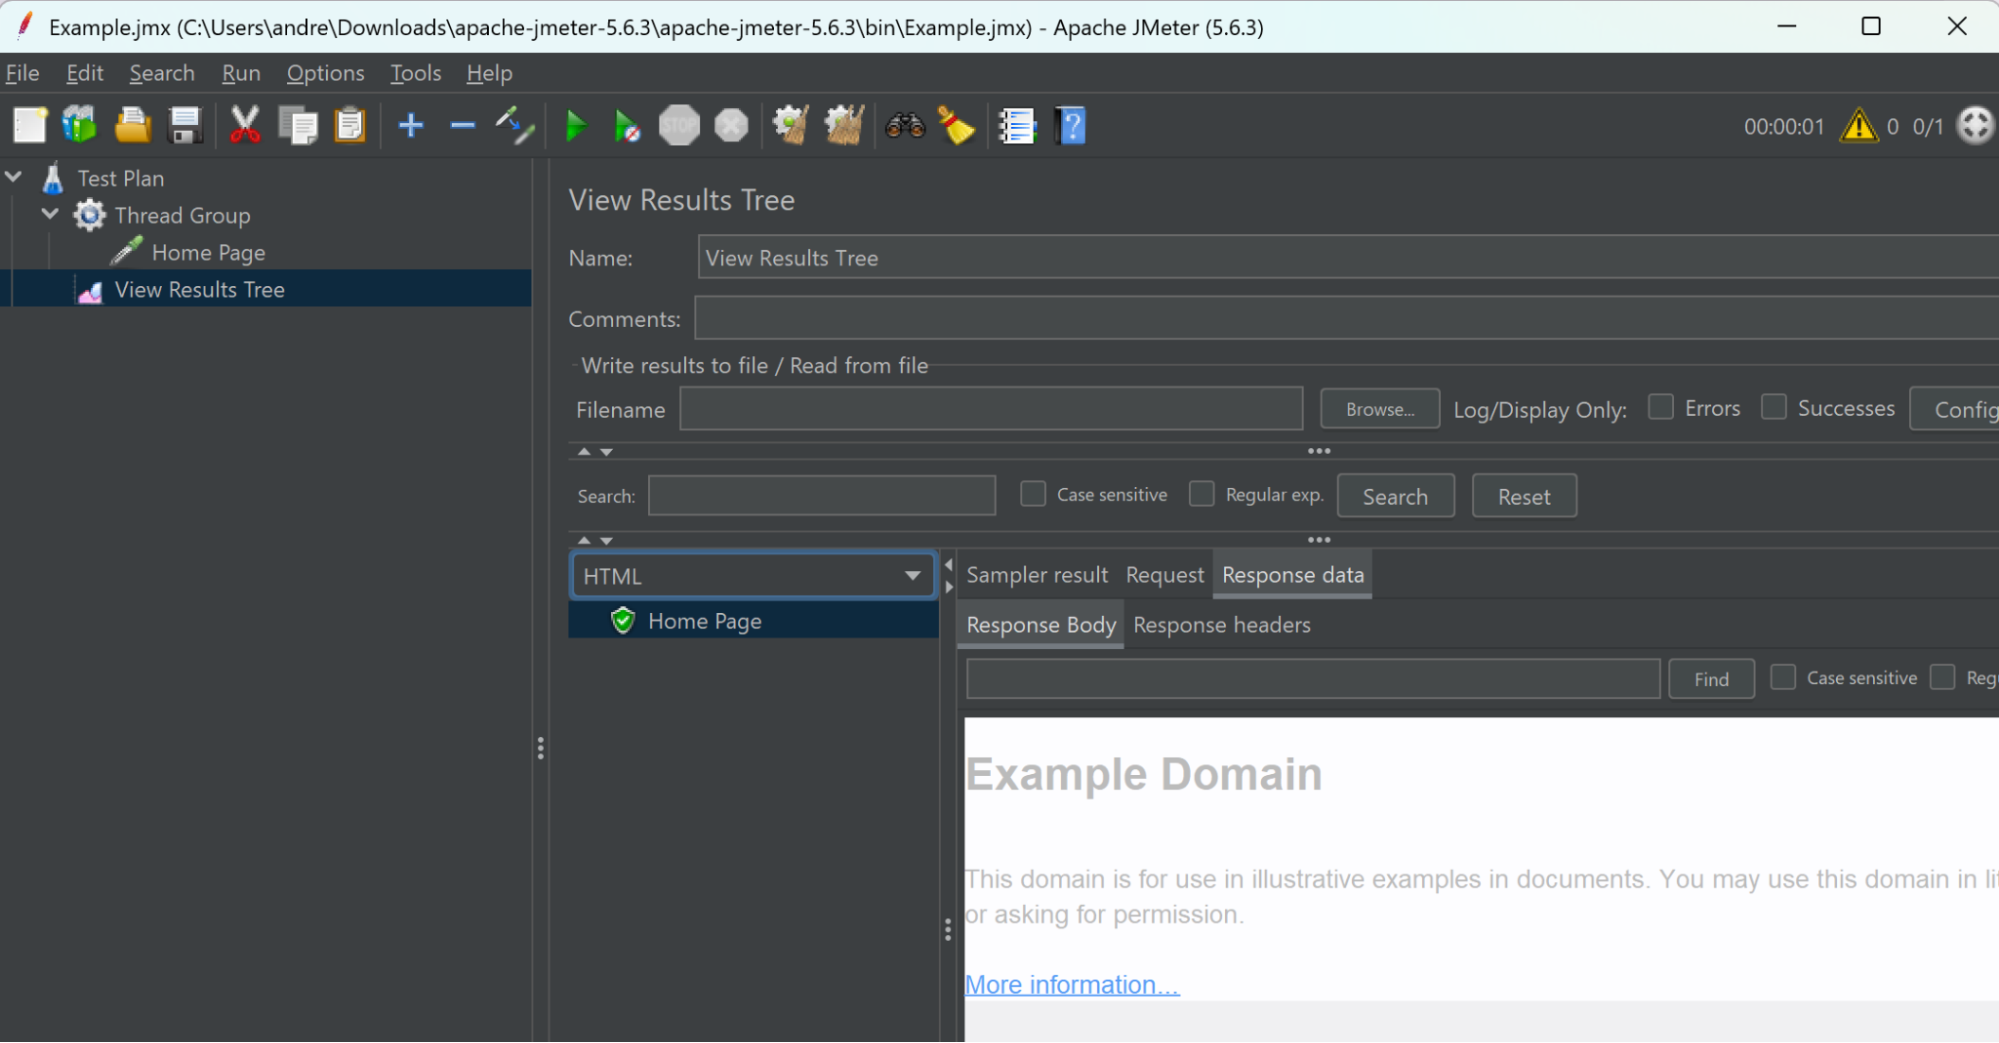Open the More information... link
1999x1043 pixels.
click(1072, 984)
